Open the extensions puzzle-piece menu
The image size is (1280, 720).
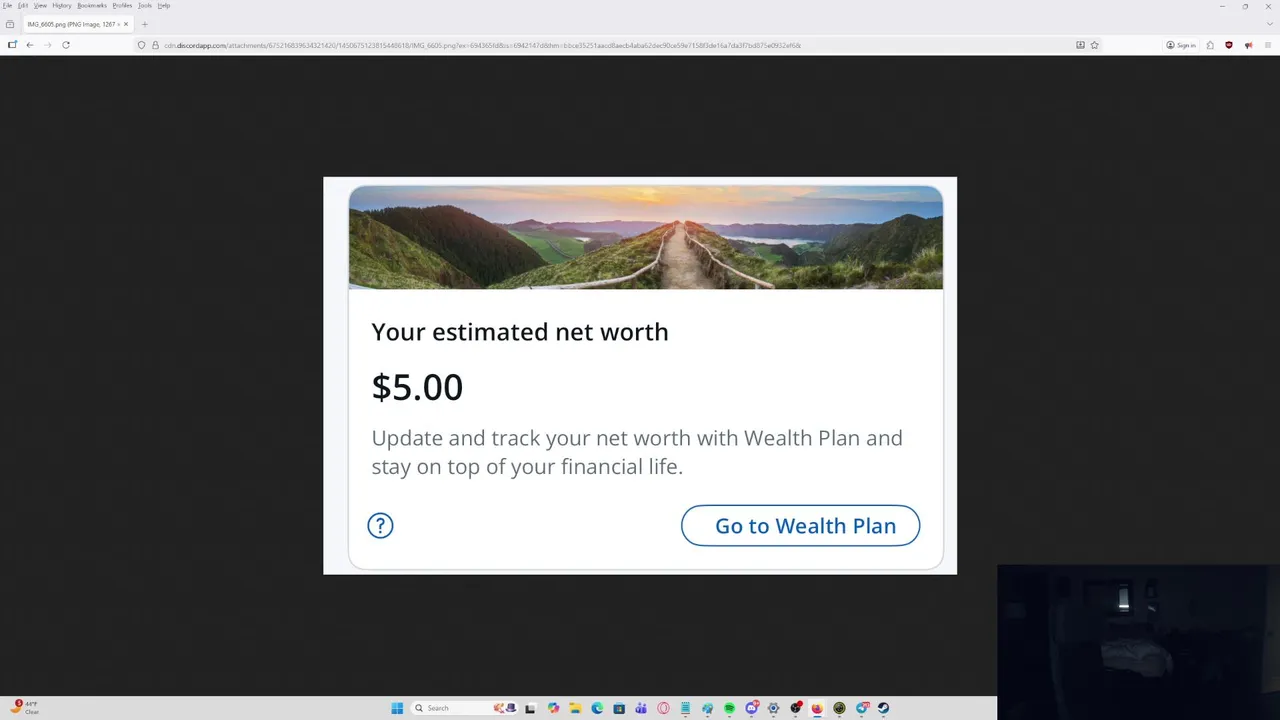tap(1210, 45)
